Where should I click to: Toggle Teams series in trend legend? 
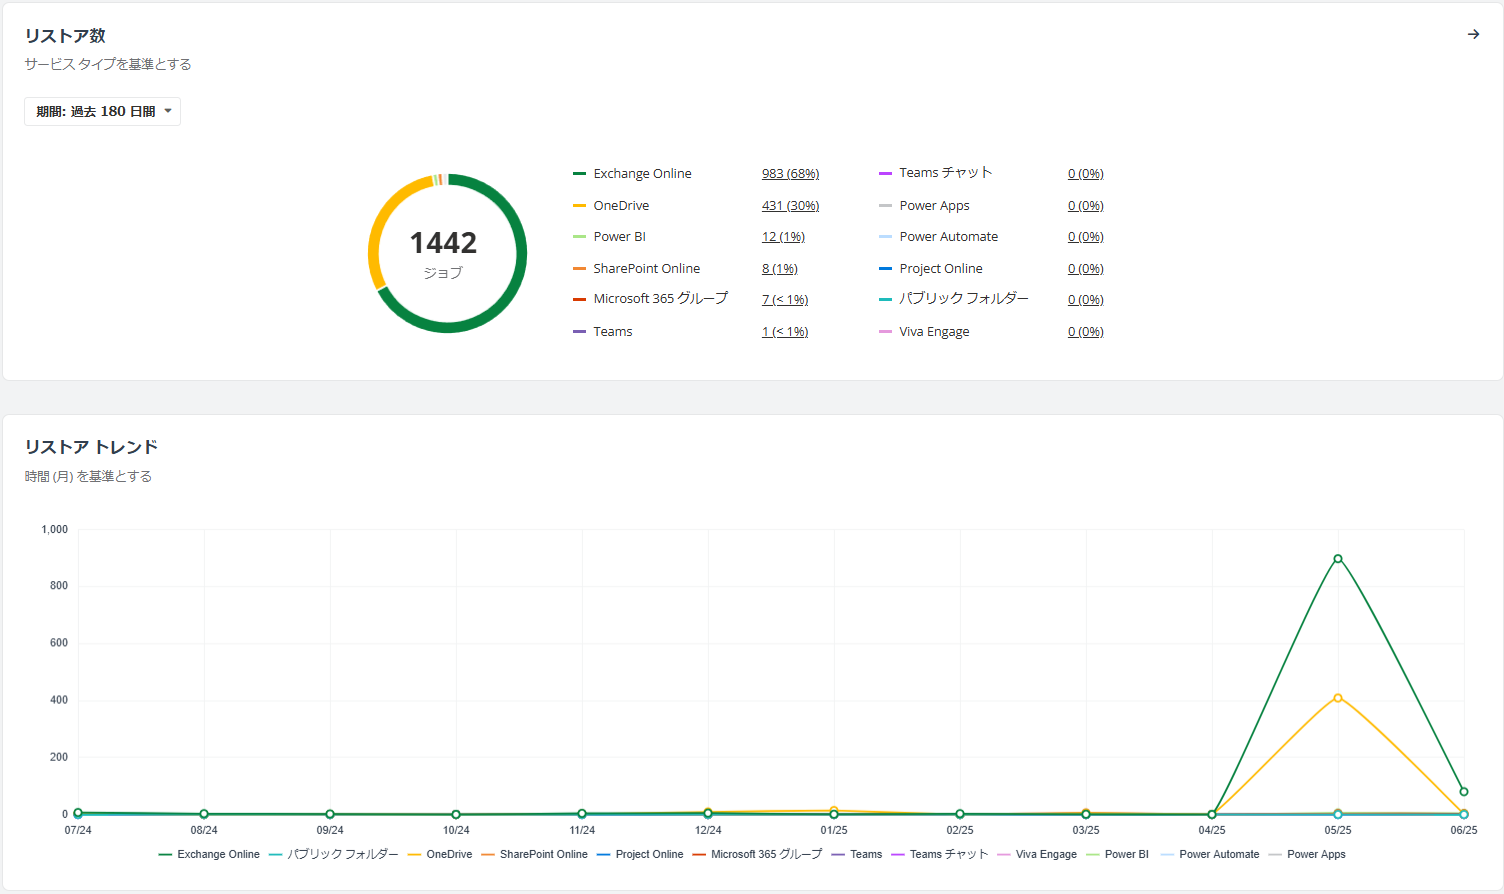click(857, 854)
